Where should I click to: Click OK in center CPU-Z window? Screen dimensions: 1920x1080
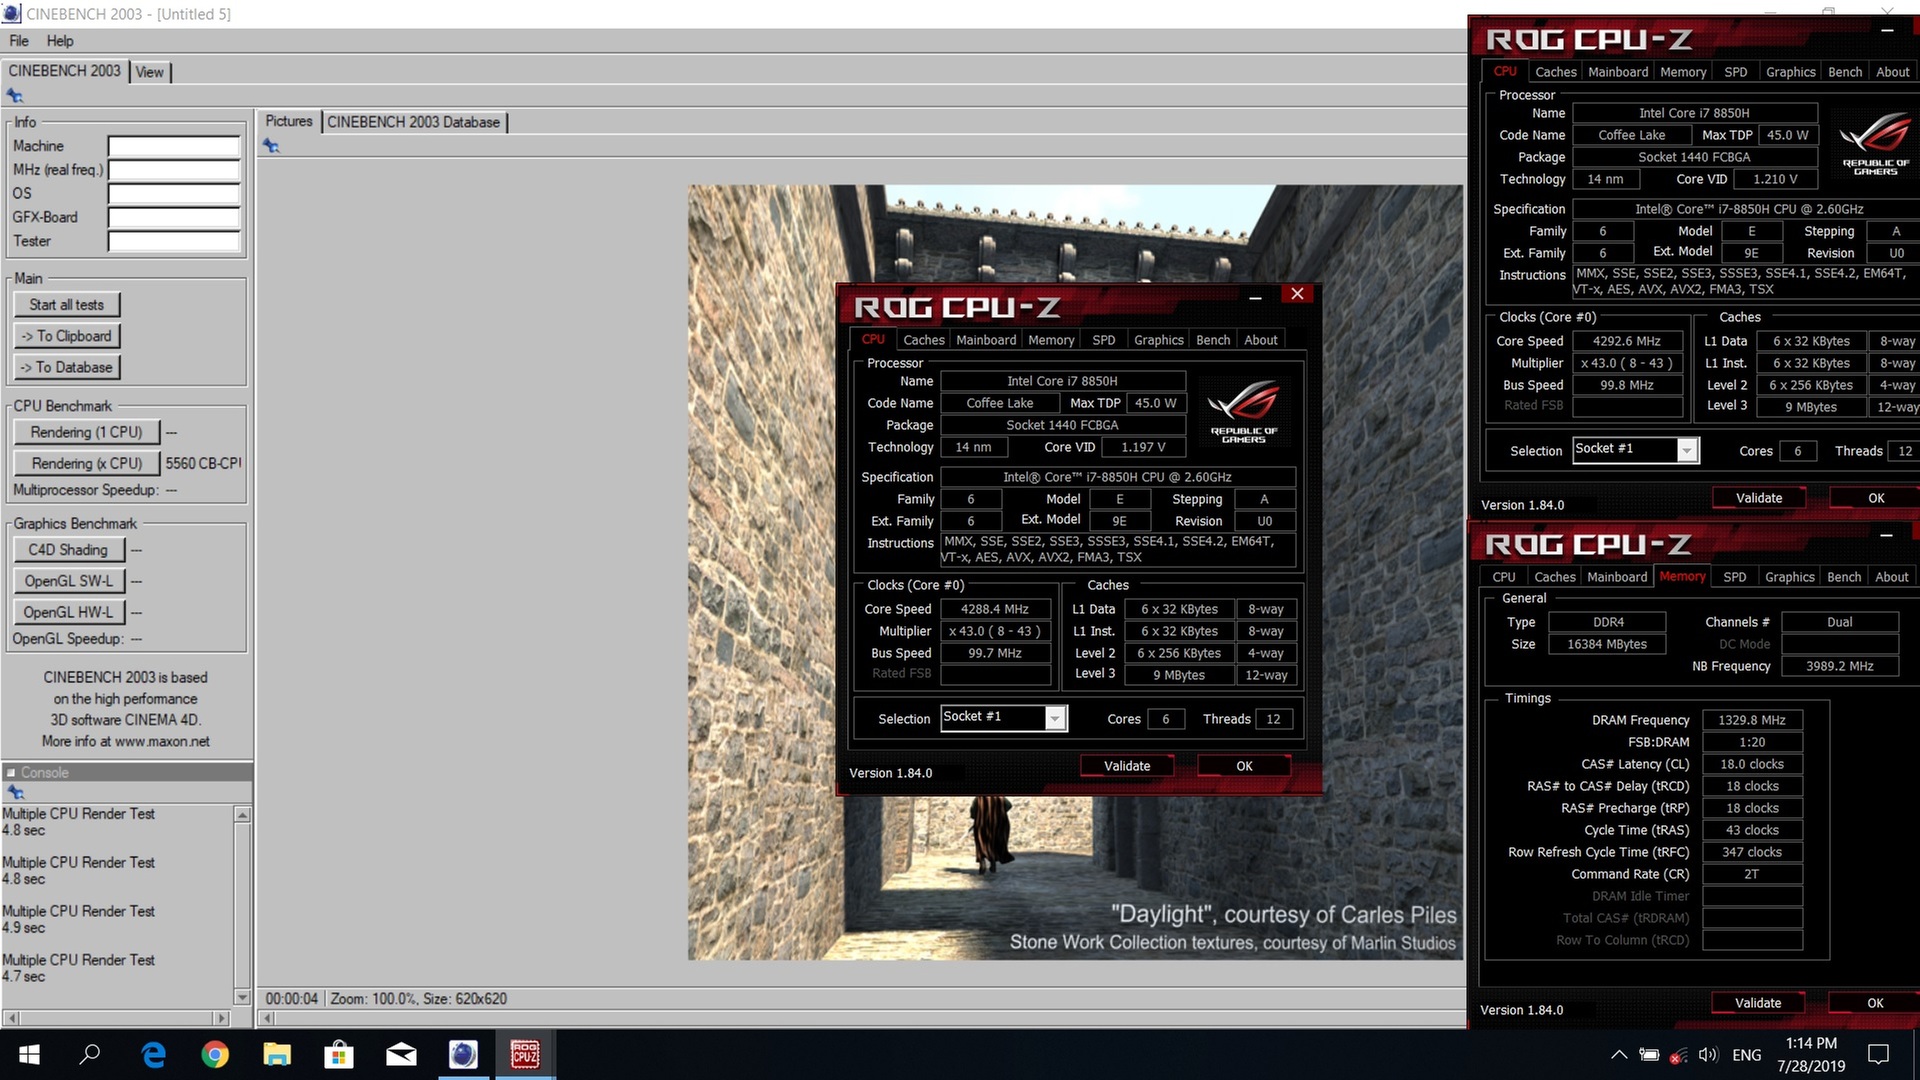coord(1244,766)
